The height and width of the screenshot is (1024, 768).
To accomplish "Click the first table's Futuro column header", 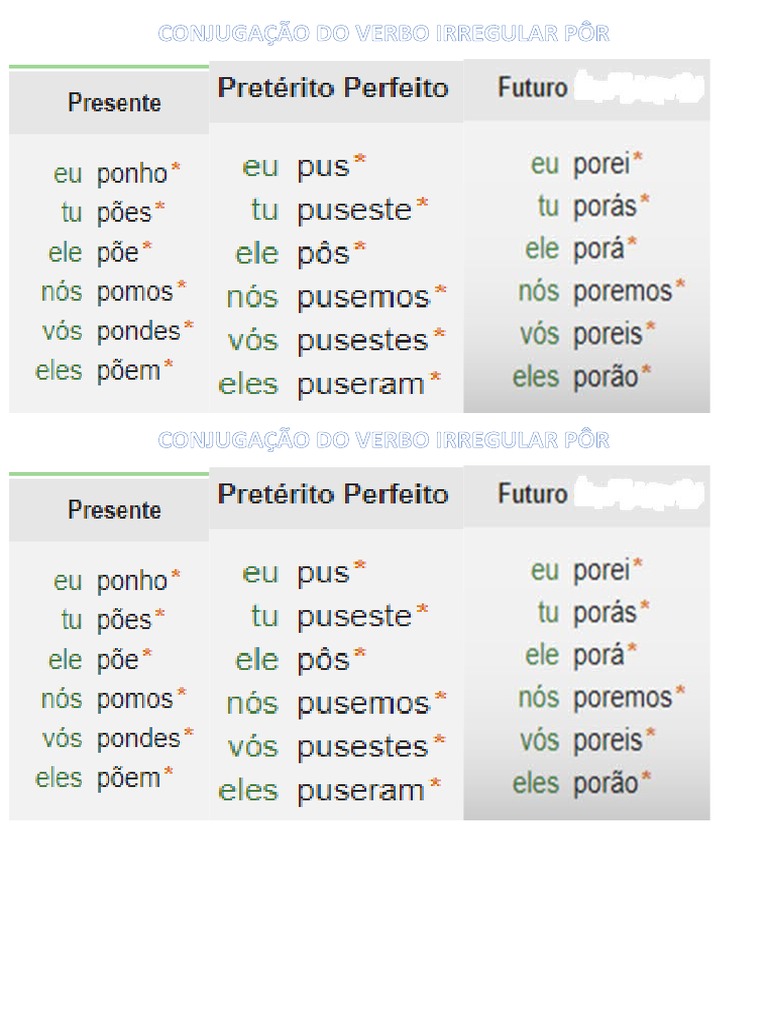I will [532, 88].
